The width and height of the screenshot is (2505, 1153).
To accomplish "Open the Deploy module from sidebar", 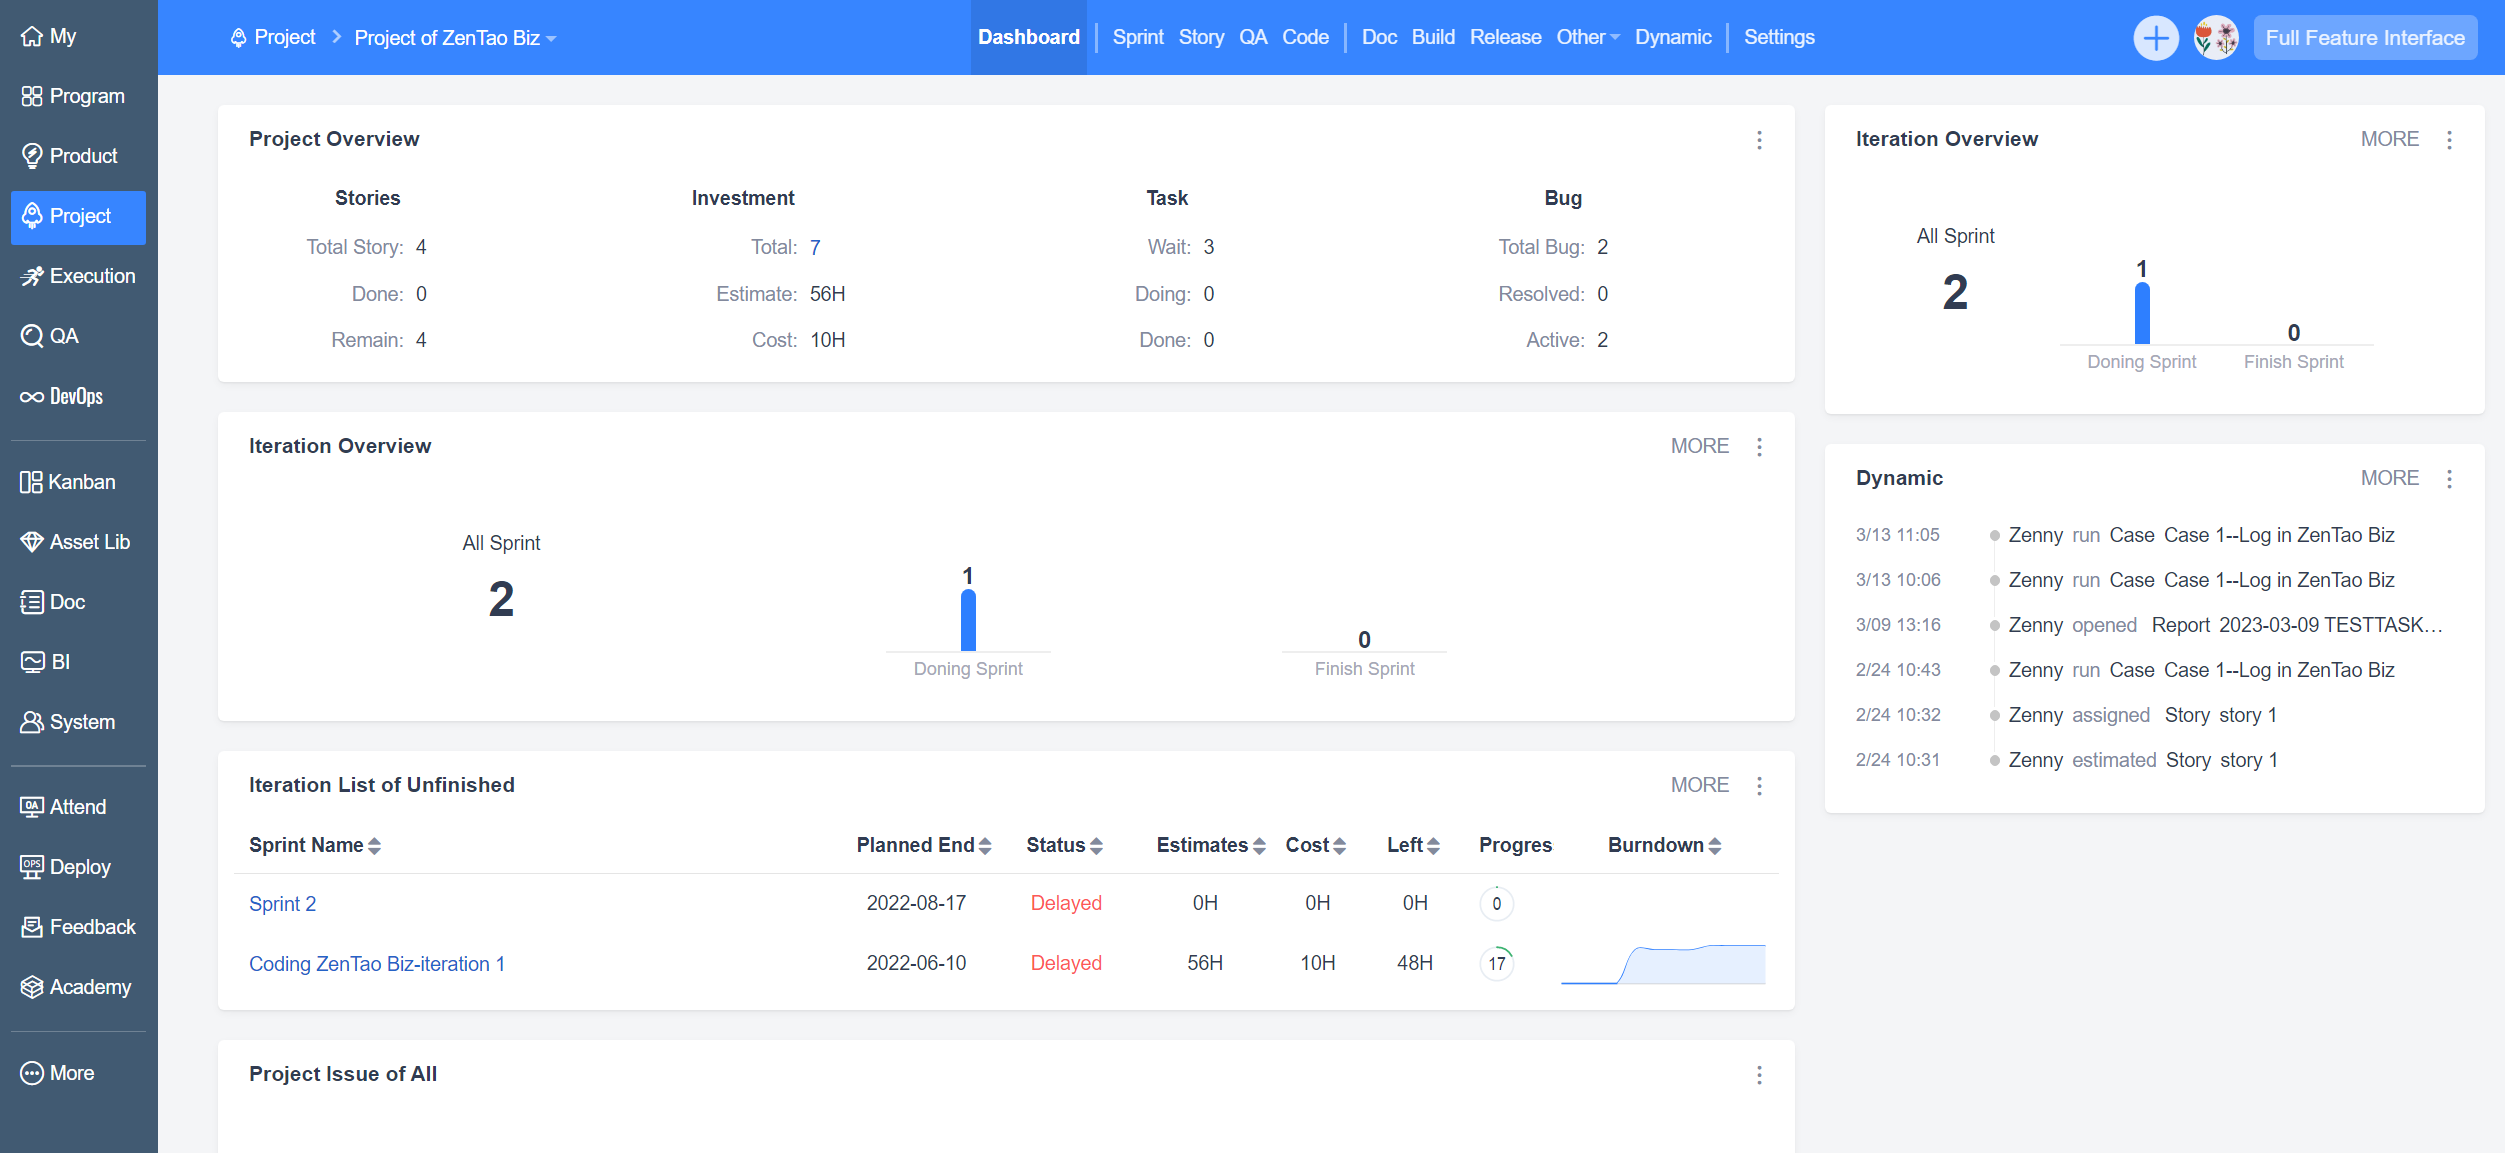I will pyautogui.click(x=80, y=867).
